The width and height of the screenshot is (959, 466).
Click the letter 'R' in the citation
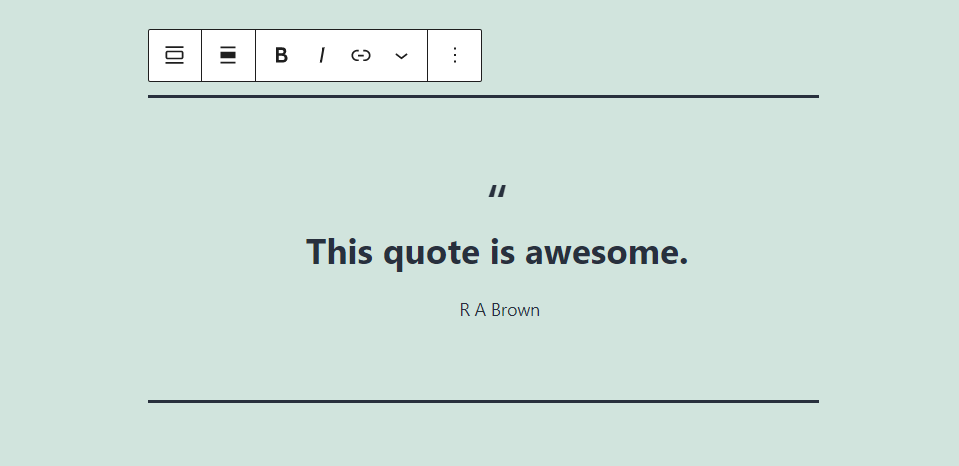coord(465,310)
